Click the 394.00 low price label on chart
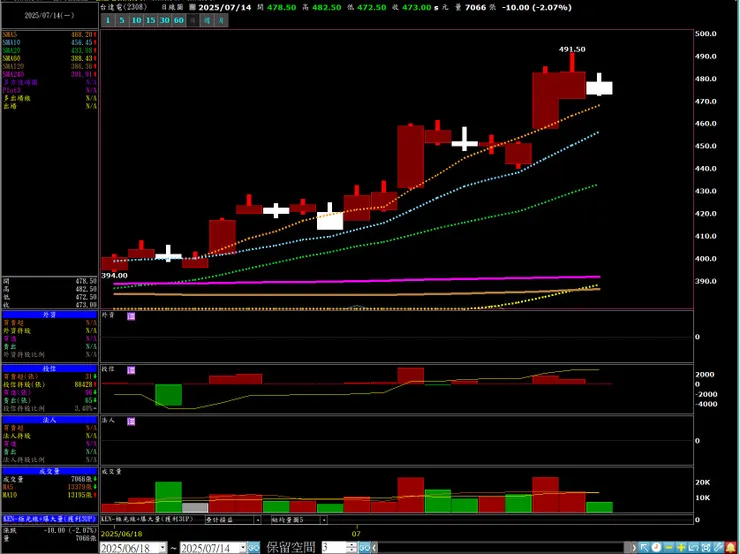 pyautogui.click(x=114, y=276)
